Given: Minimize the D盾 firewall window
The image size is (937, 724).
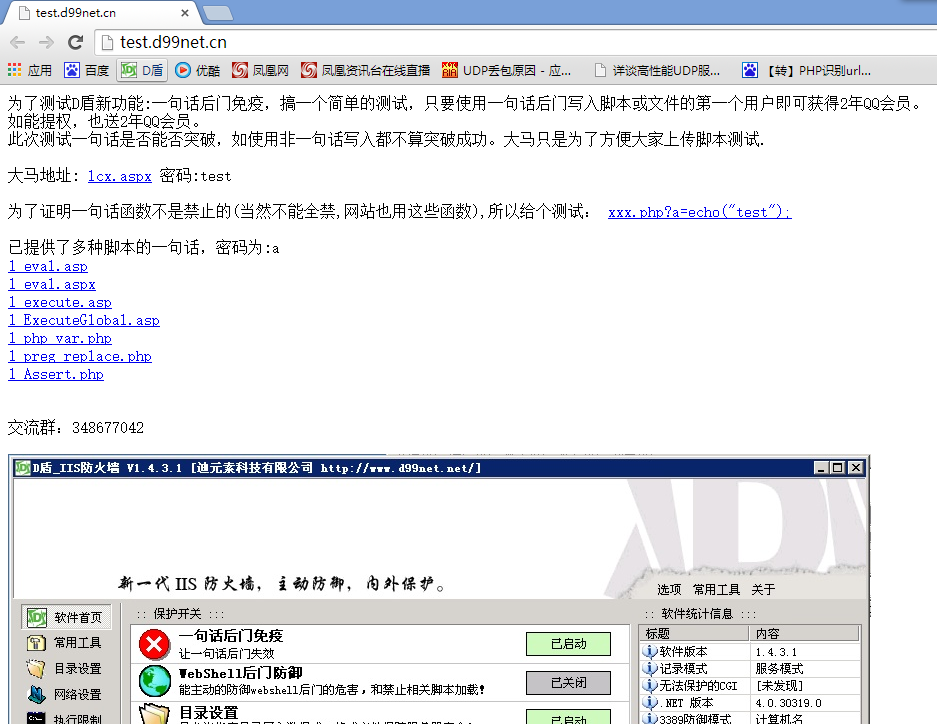Looking at the screenshot, I should pos(822,468).
